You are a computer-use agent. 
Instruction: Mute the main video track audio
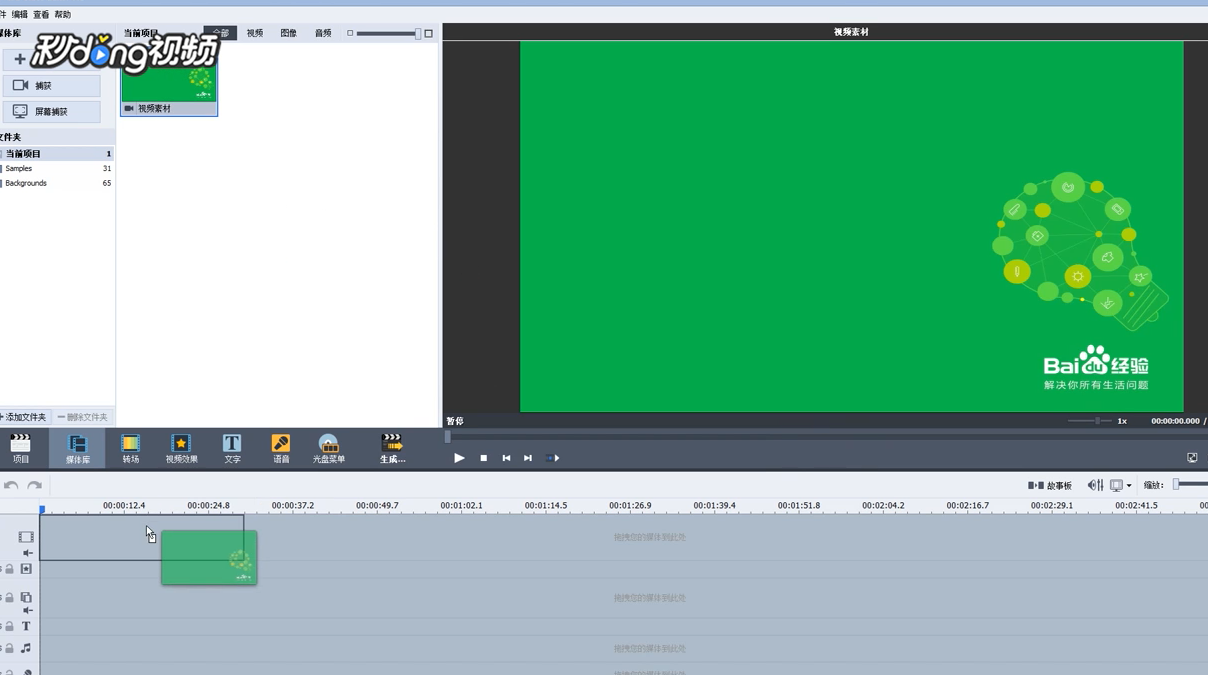point(28,553)
